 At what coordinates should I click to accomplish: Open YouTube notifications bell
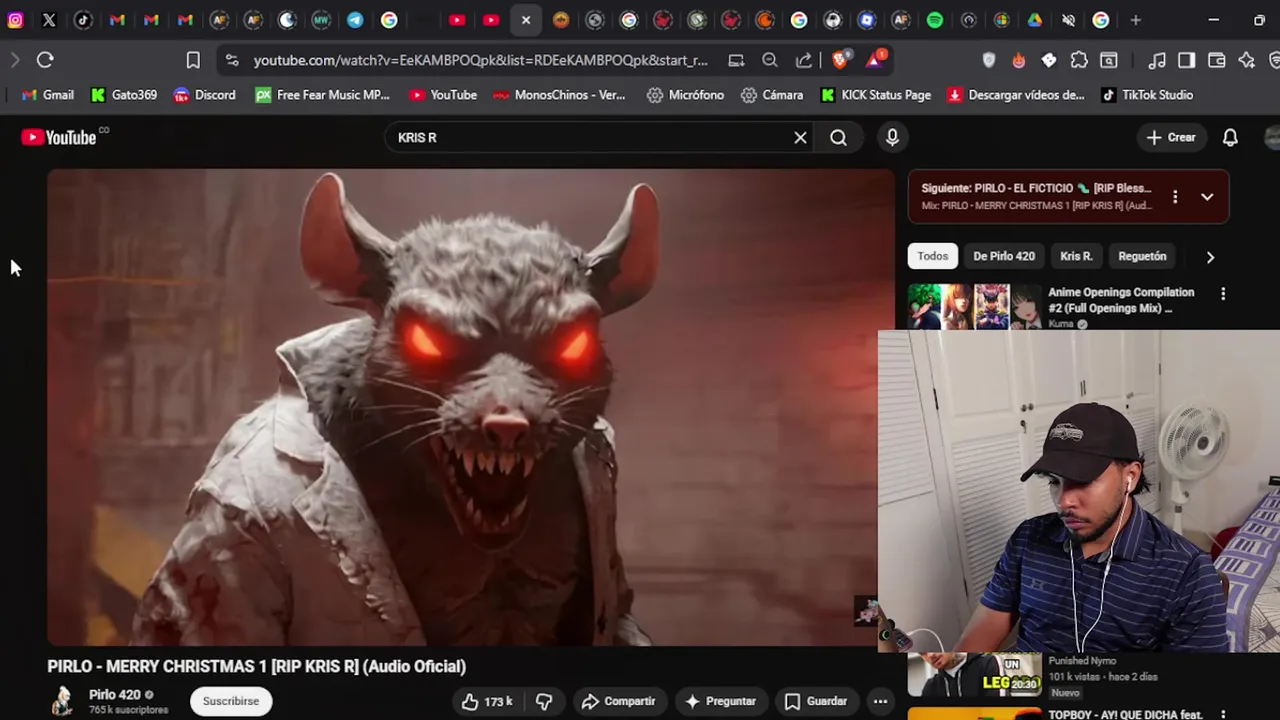click(1230, 137)
